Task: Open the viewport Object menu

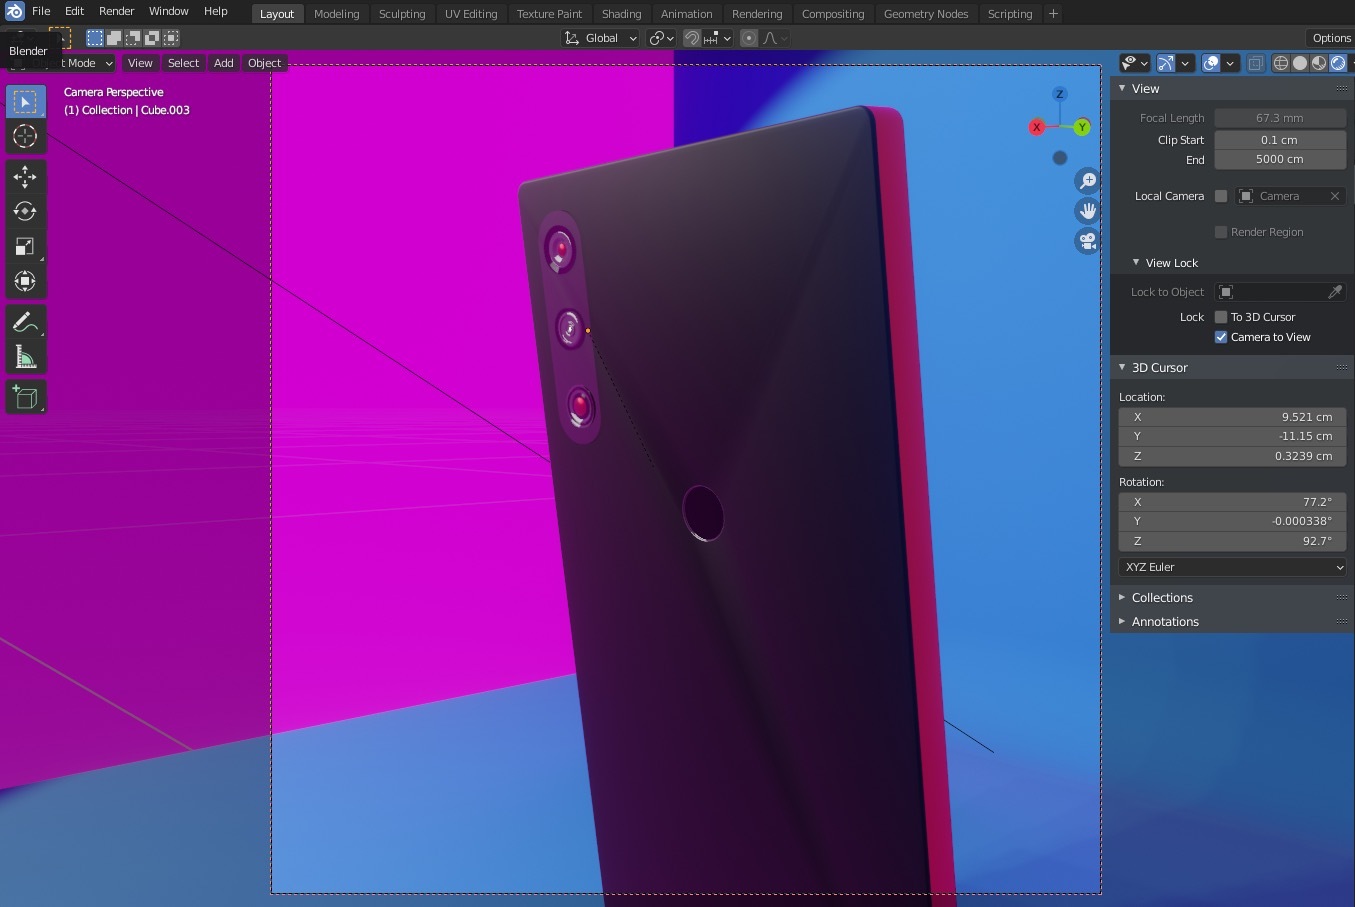Action: (265, 63)
